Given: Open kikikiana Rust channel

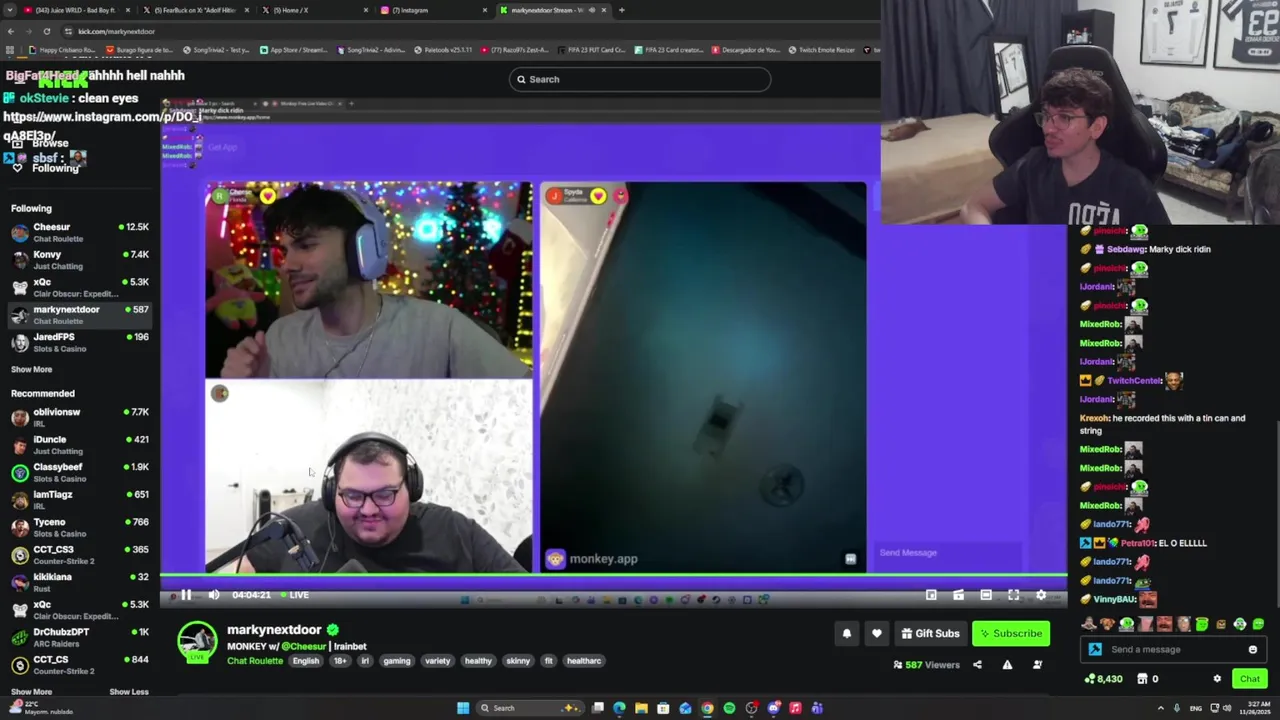Looking at the screenshot, I should (80, 582).
